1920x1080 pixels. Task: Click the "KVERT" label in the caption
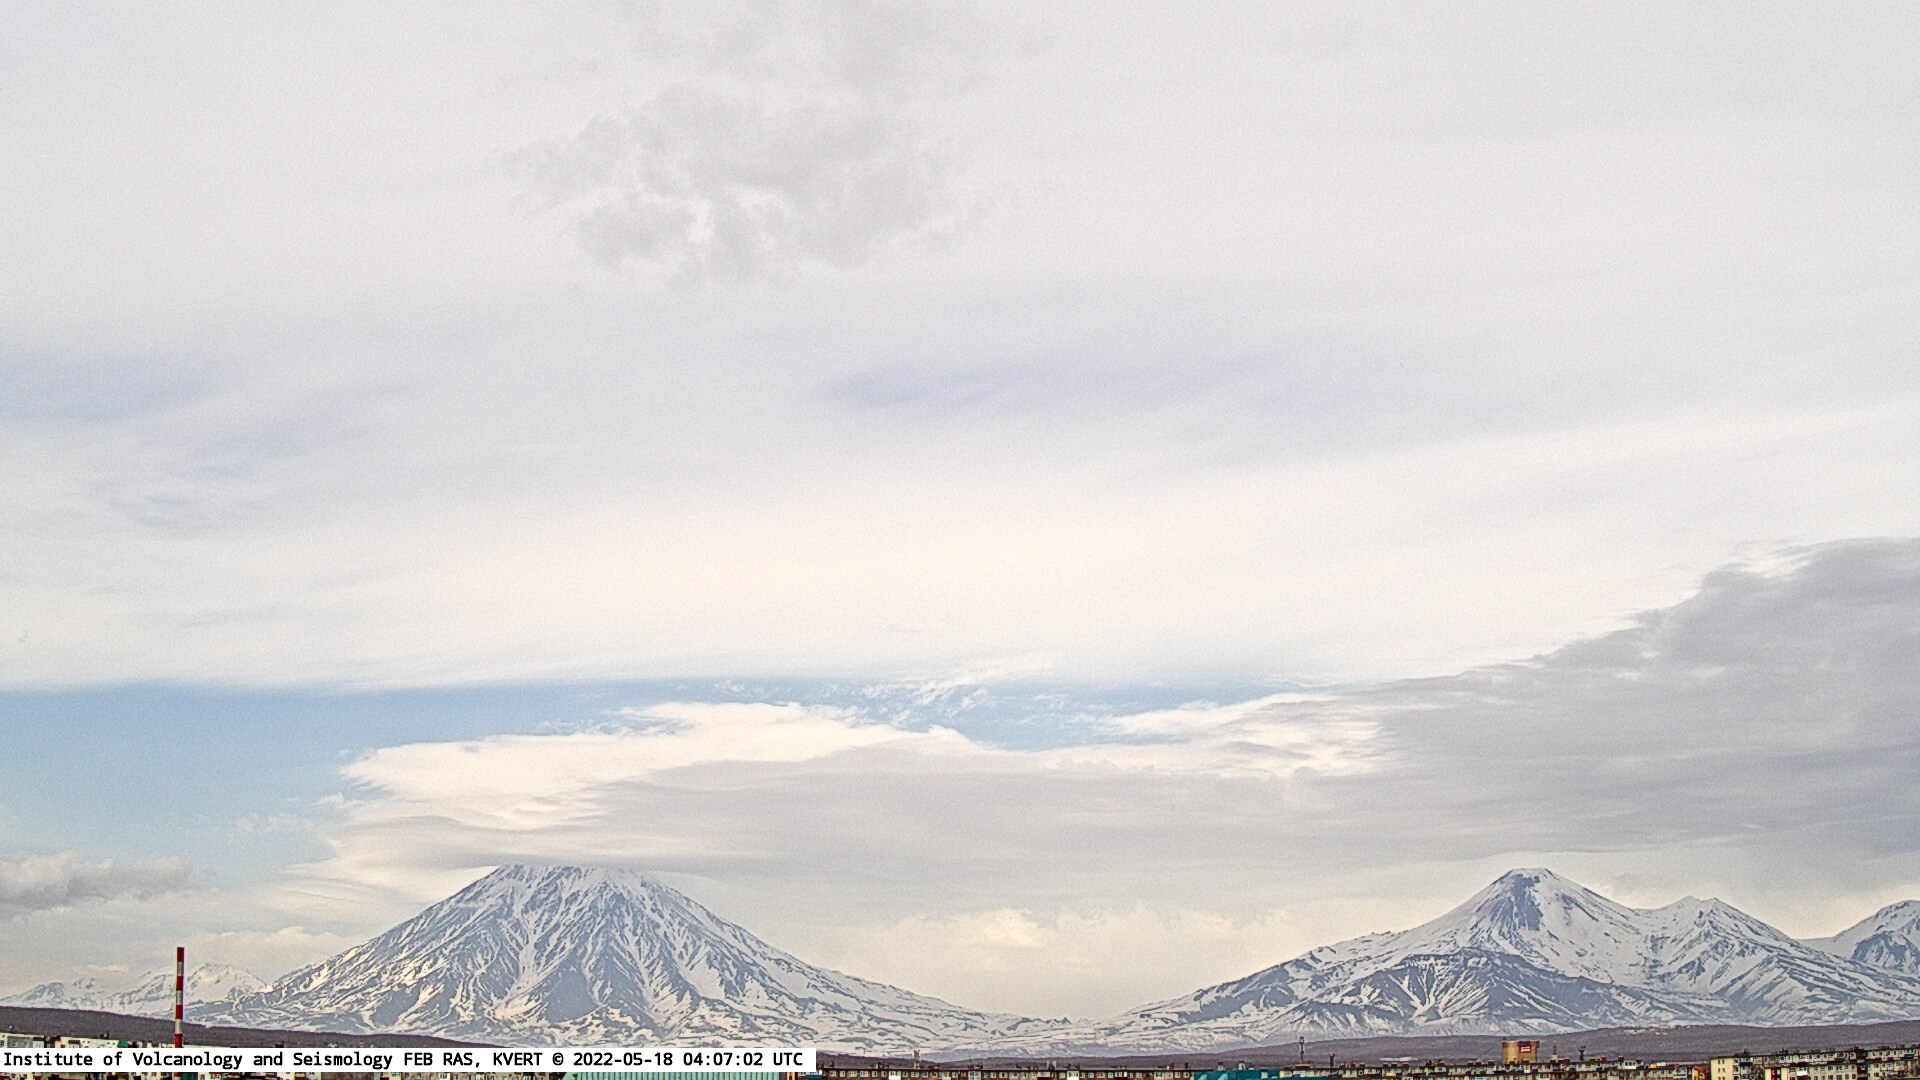(x=519, y=1060)
